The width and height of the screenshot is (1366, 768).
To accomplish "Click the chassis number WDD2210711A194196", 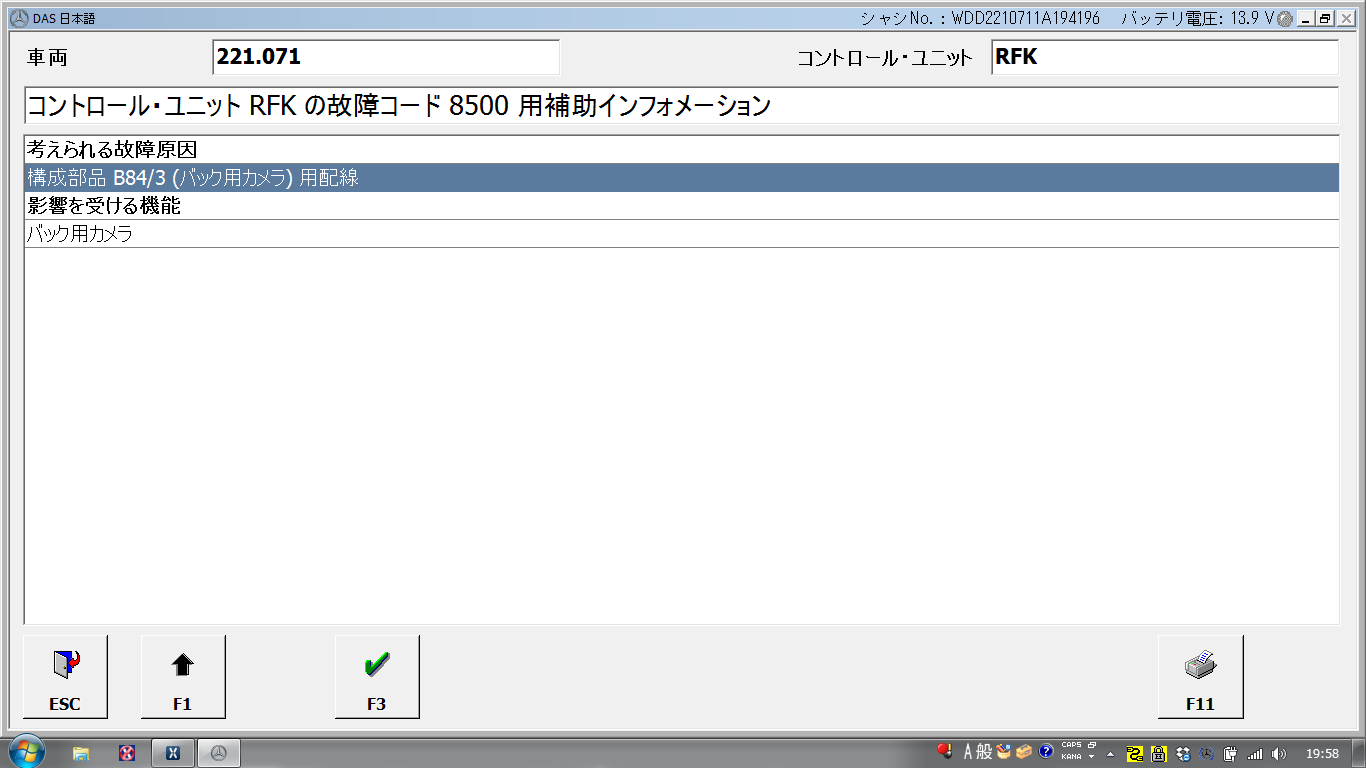I will [x=1026, y=19].
